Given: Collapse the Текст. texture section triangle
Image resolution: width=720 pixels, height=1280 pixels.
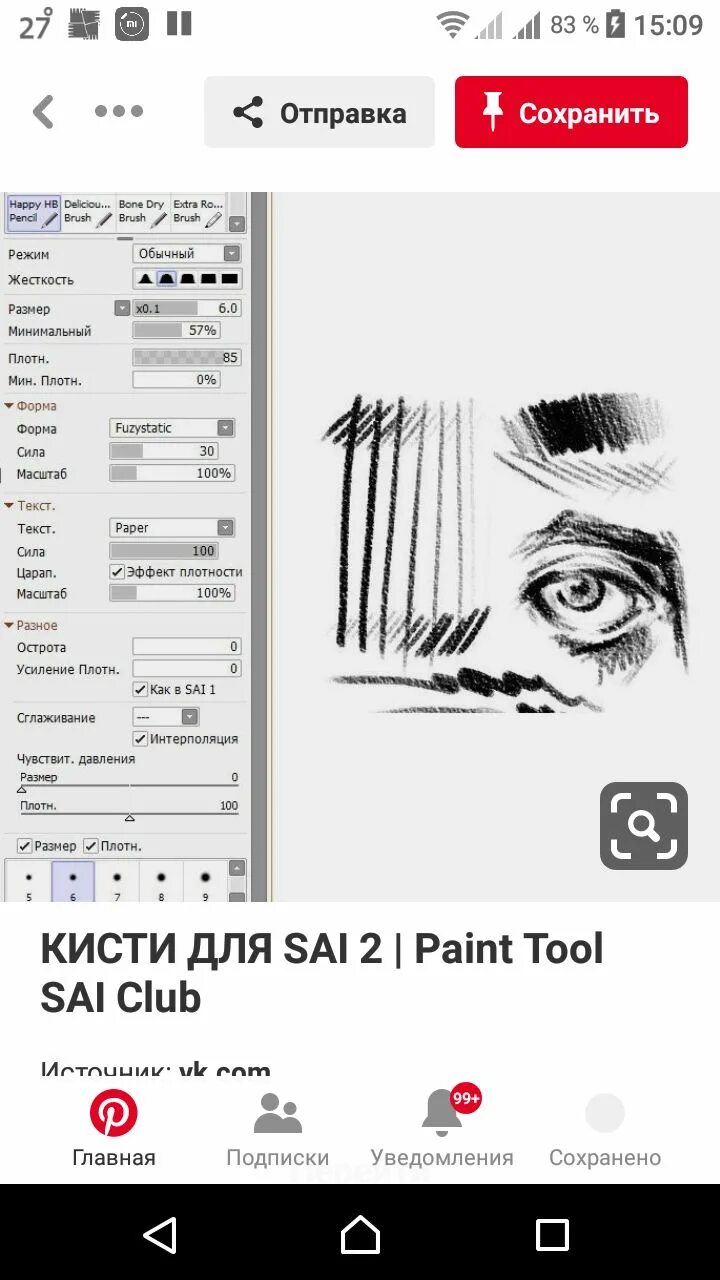Looking at the screenshot, I should coord(10,506).
